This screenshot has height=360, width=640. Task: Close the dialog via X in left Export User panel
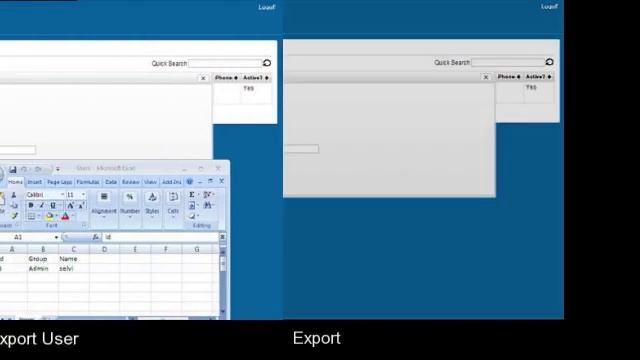click(x=203, y=78)
